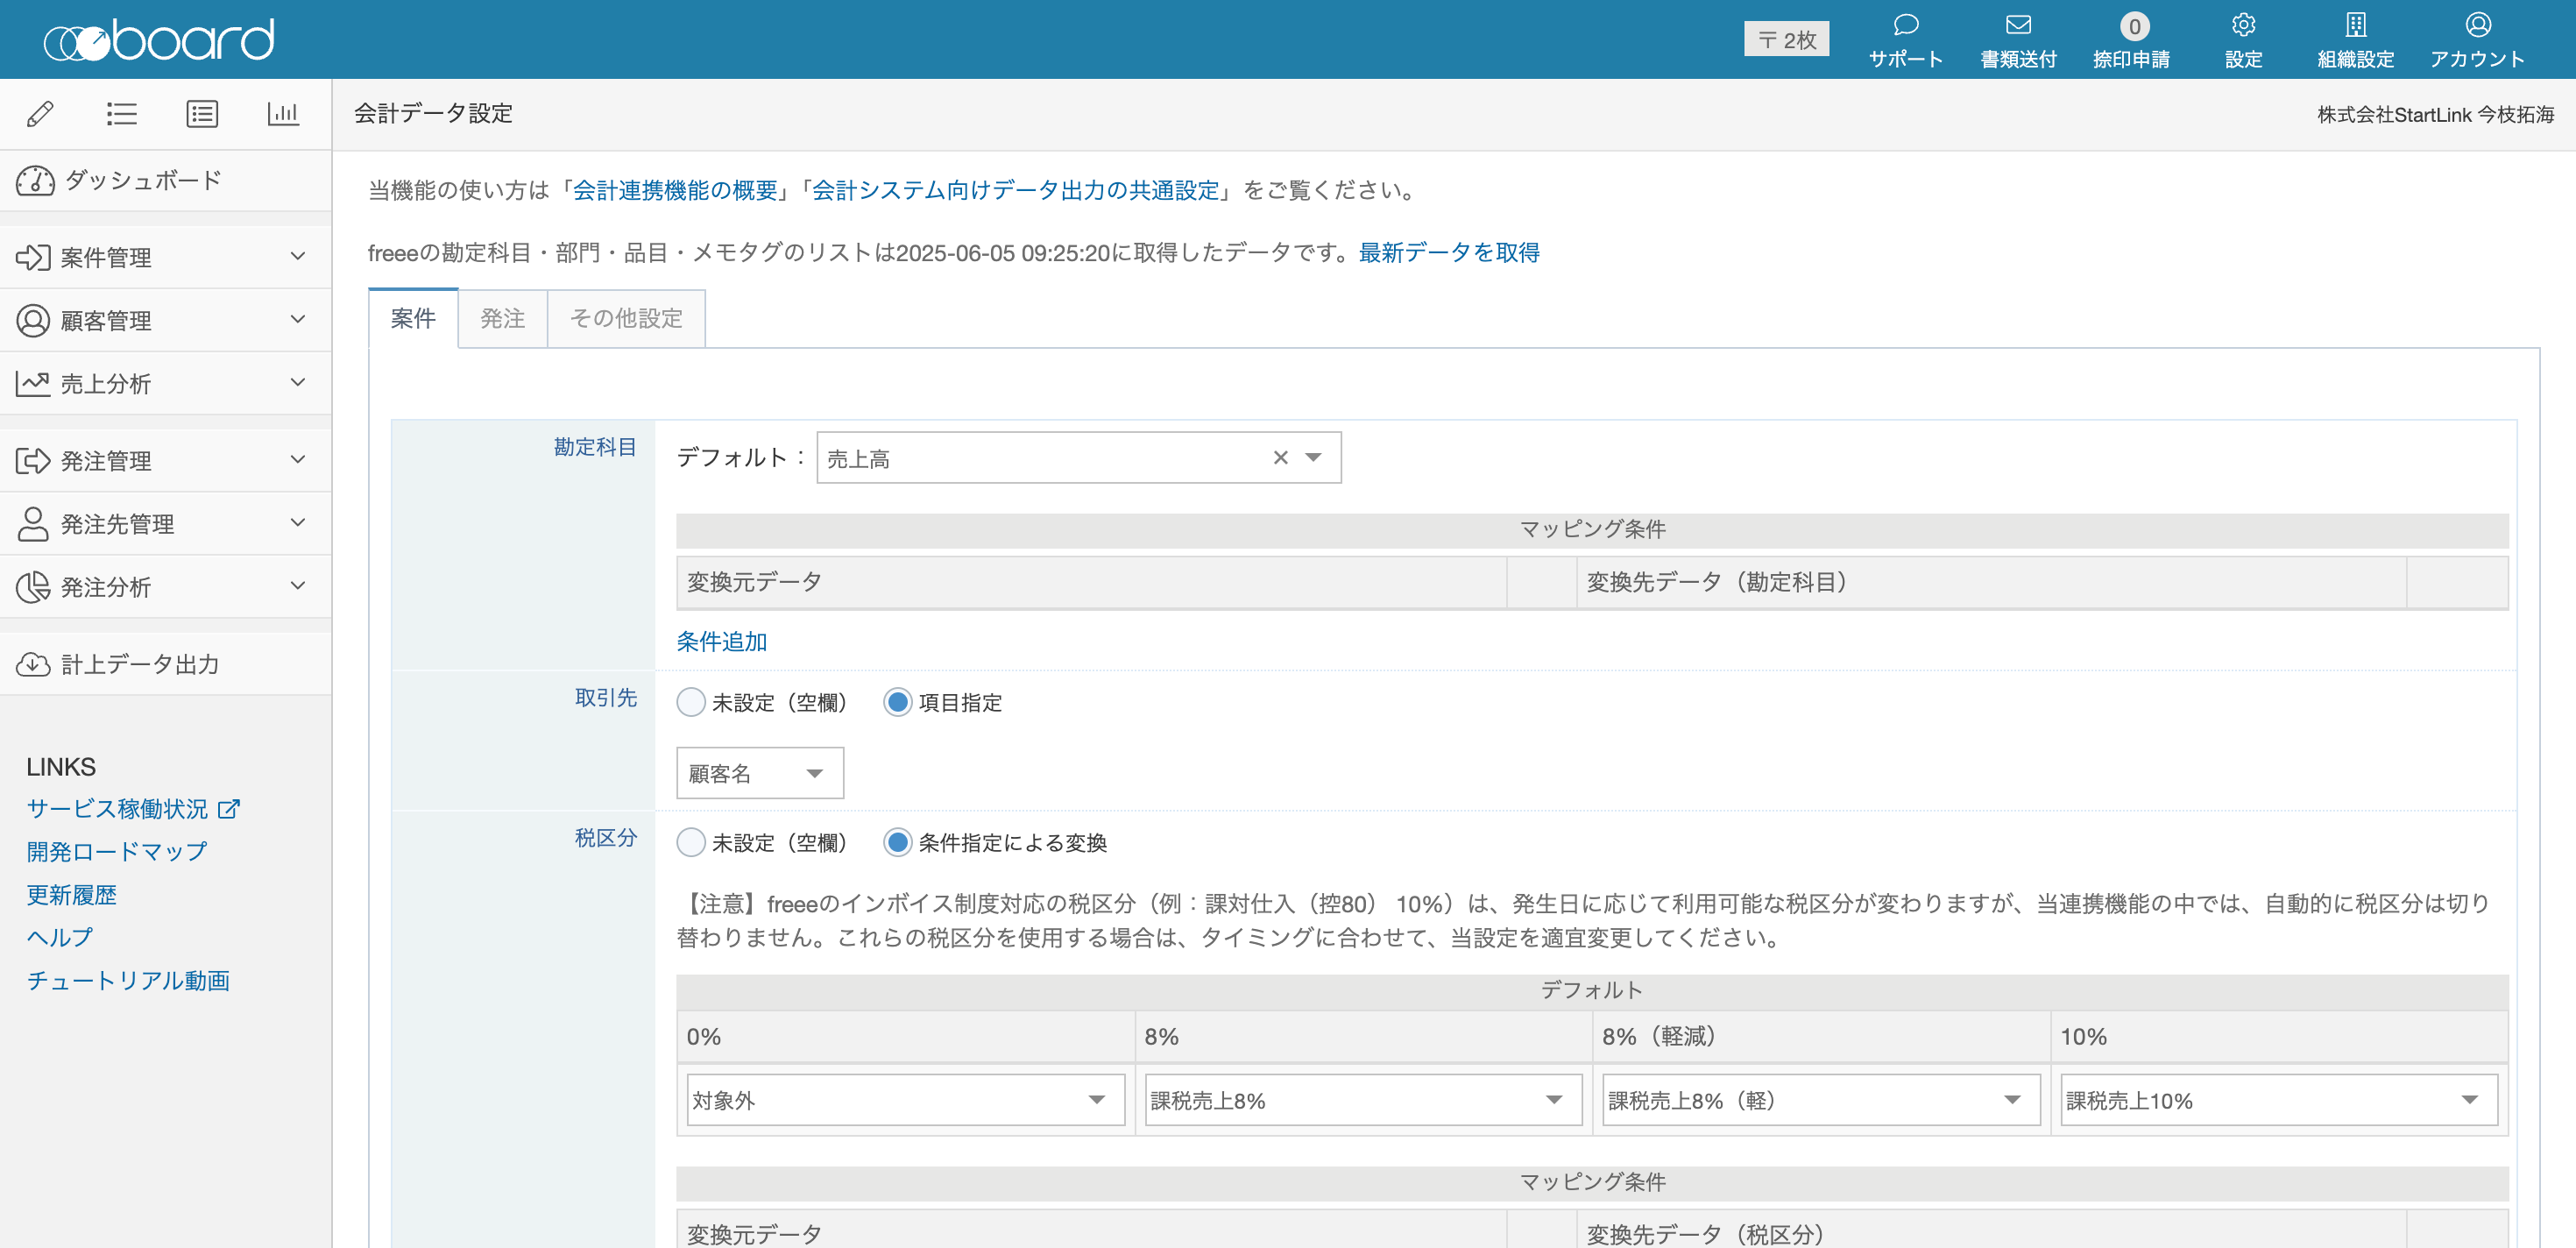Click the 計上データ出力 cloud download icon
The height and width of the screenshot is (1248, 2576).
coord(33,664)
